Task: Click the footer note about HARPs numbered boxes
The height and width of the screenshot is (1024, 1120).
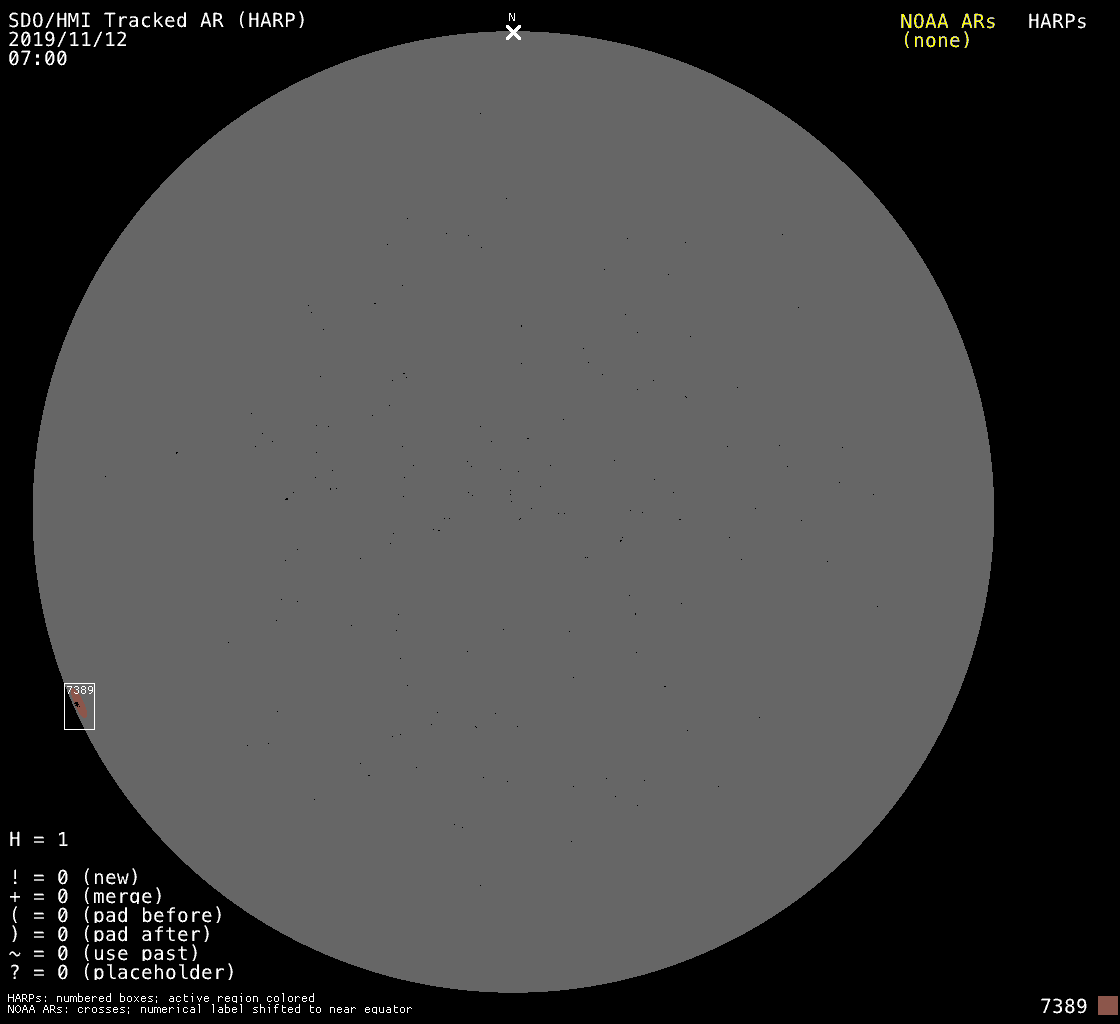Action: 161,998
